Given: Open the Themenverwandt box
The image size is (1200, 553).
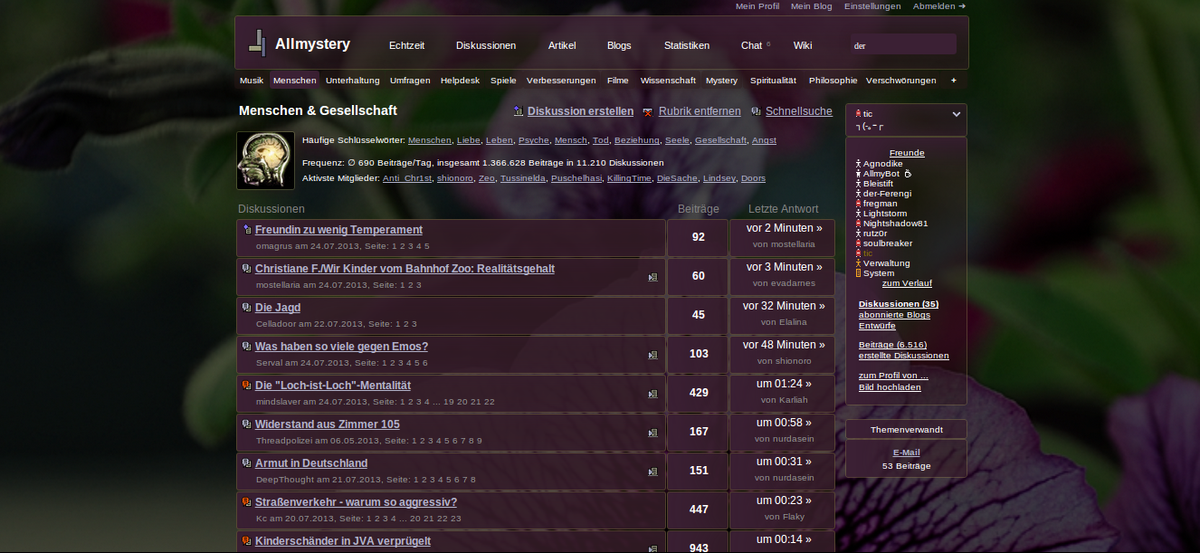Looking at the screenshot, I should click(x=906, y=429).
